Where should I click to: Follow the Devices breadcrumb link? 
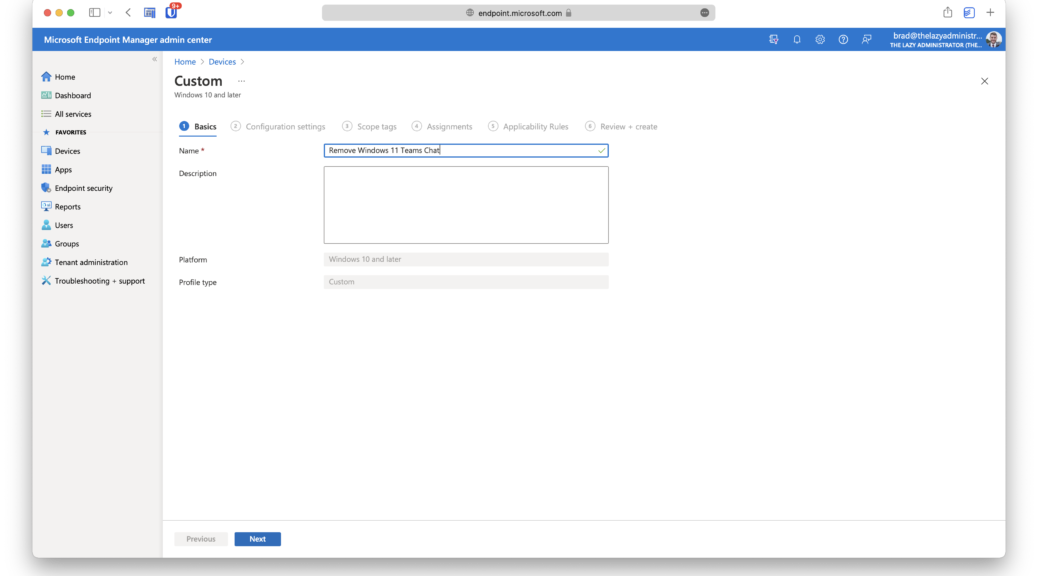click(222, 62)
